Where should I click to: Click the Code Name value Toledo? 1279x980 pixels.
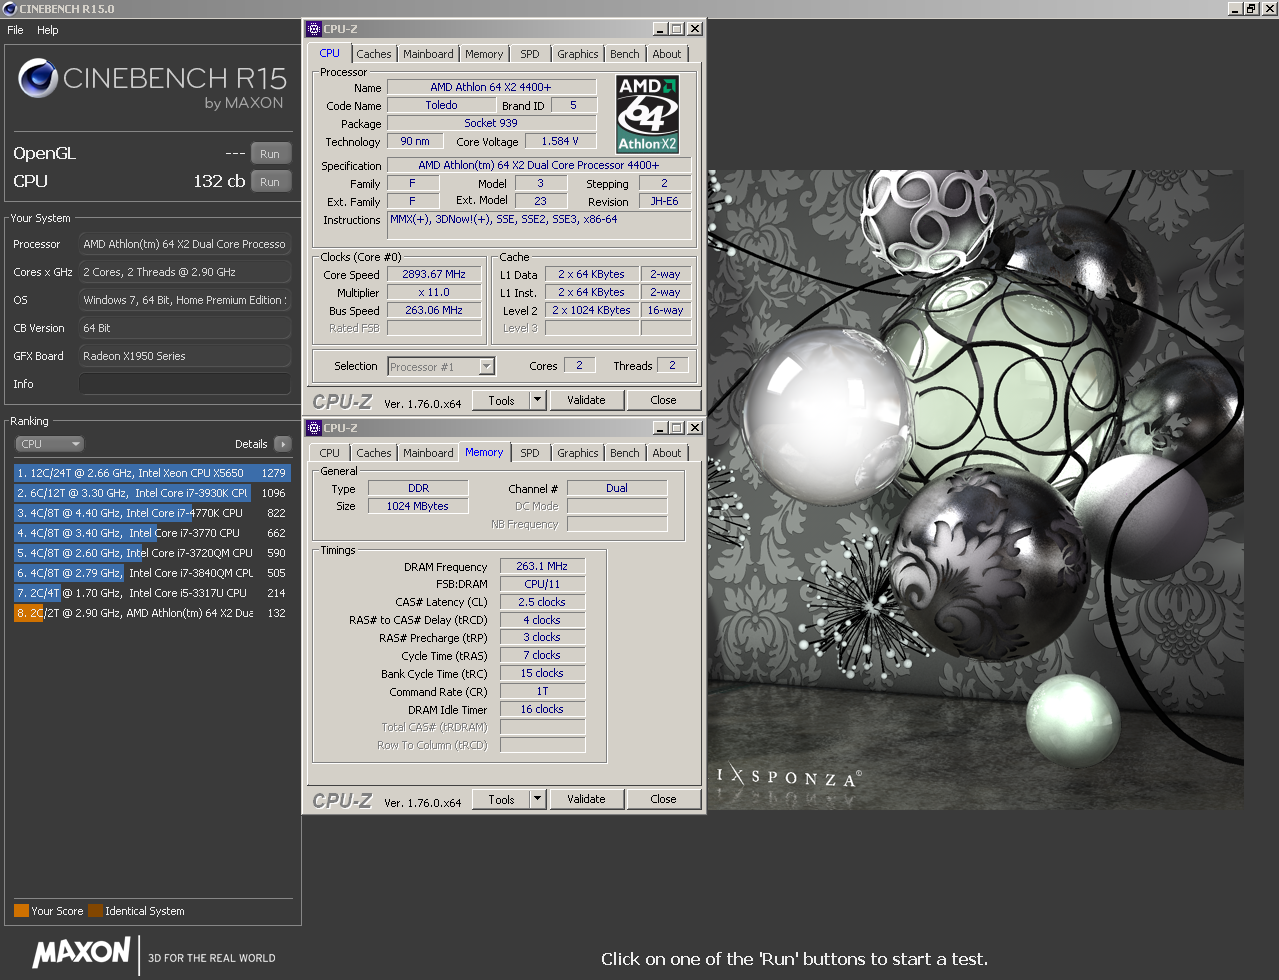[441, 106]
